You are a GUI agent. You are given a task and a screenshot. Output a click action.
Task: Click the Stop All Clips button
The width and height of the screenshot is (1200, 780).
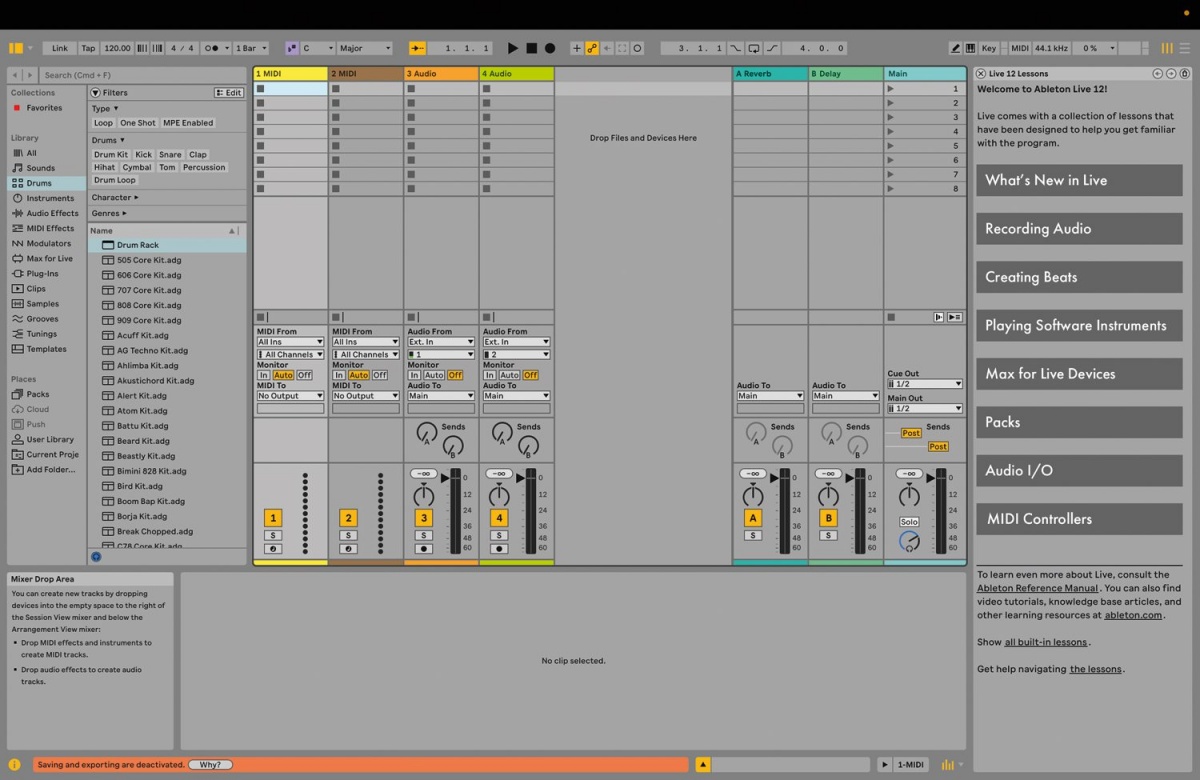click(891, 317)
